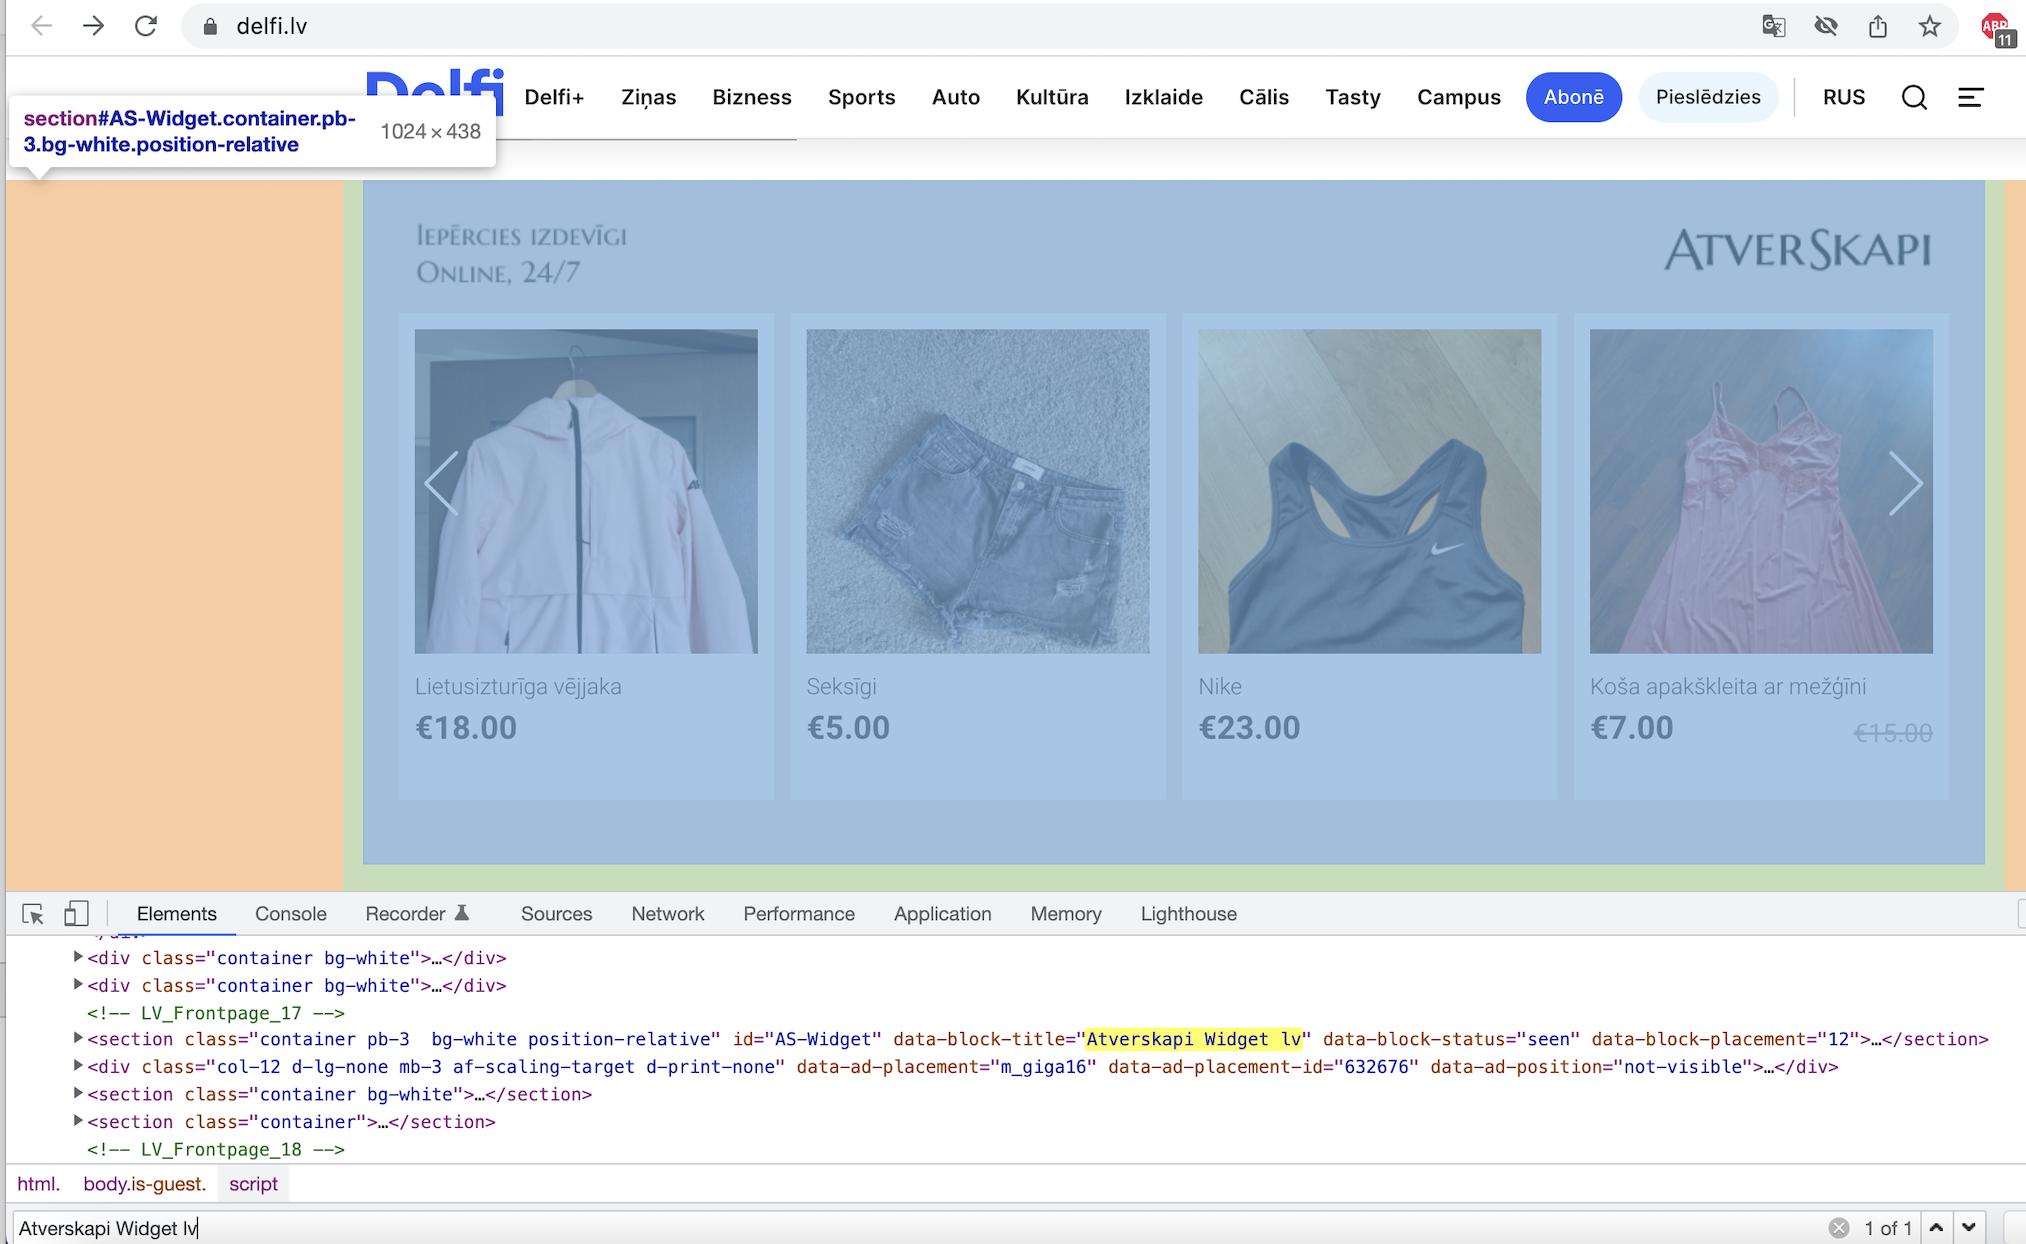This screenshot has height=1244, width=2026.
Task: Click the Pieslēdzies login button
Action: 1707,97
